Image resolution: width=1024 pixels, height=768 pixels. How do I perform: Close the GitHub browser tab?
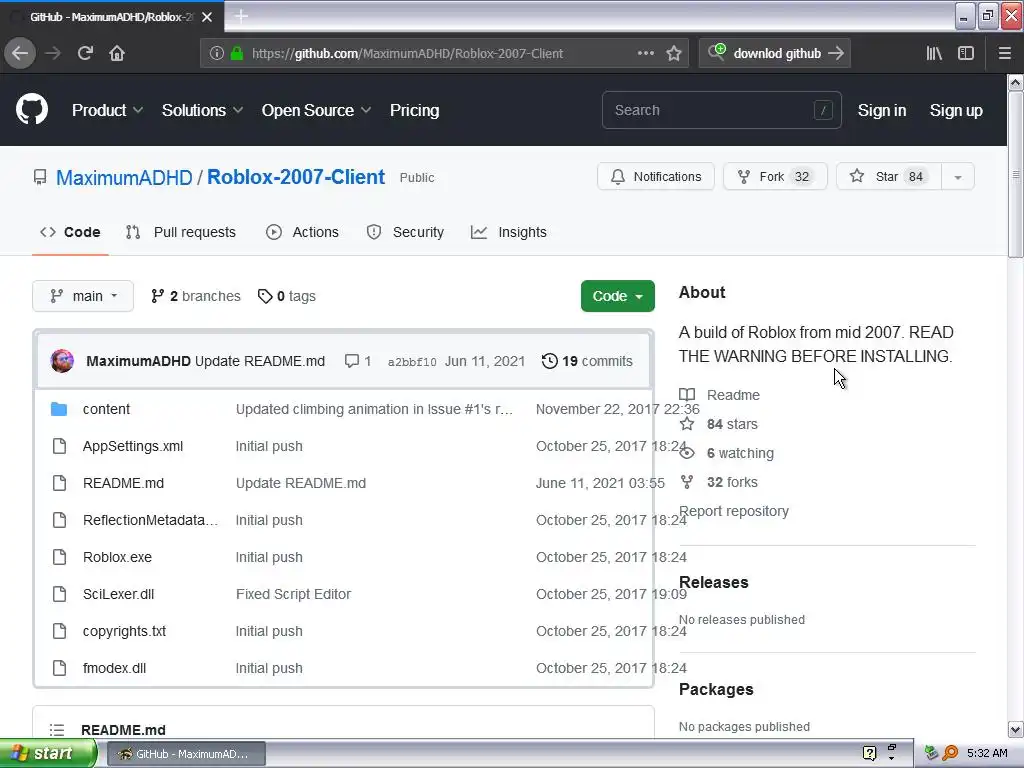tap(207, 17)
